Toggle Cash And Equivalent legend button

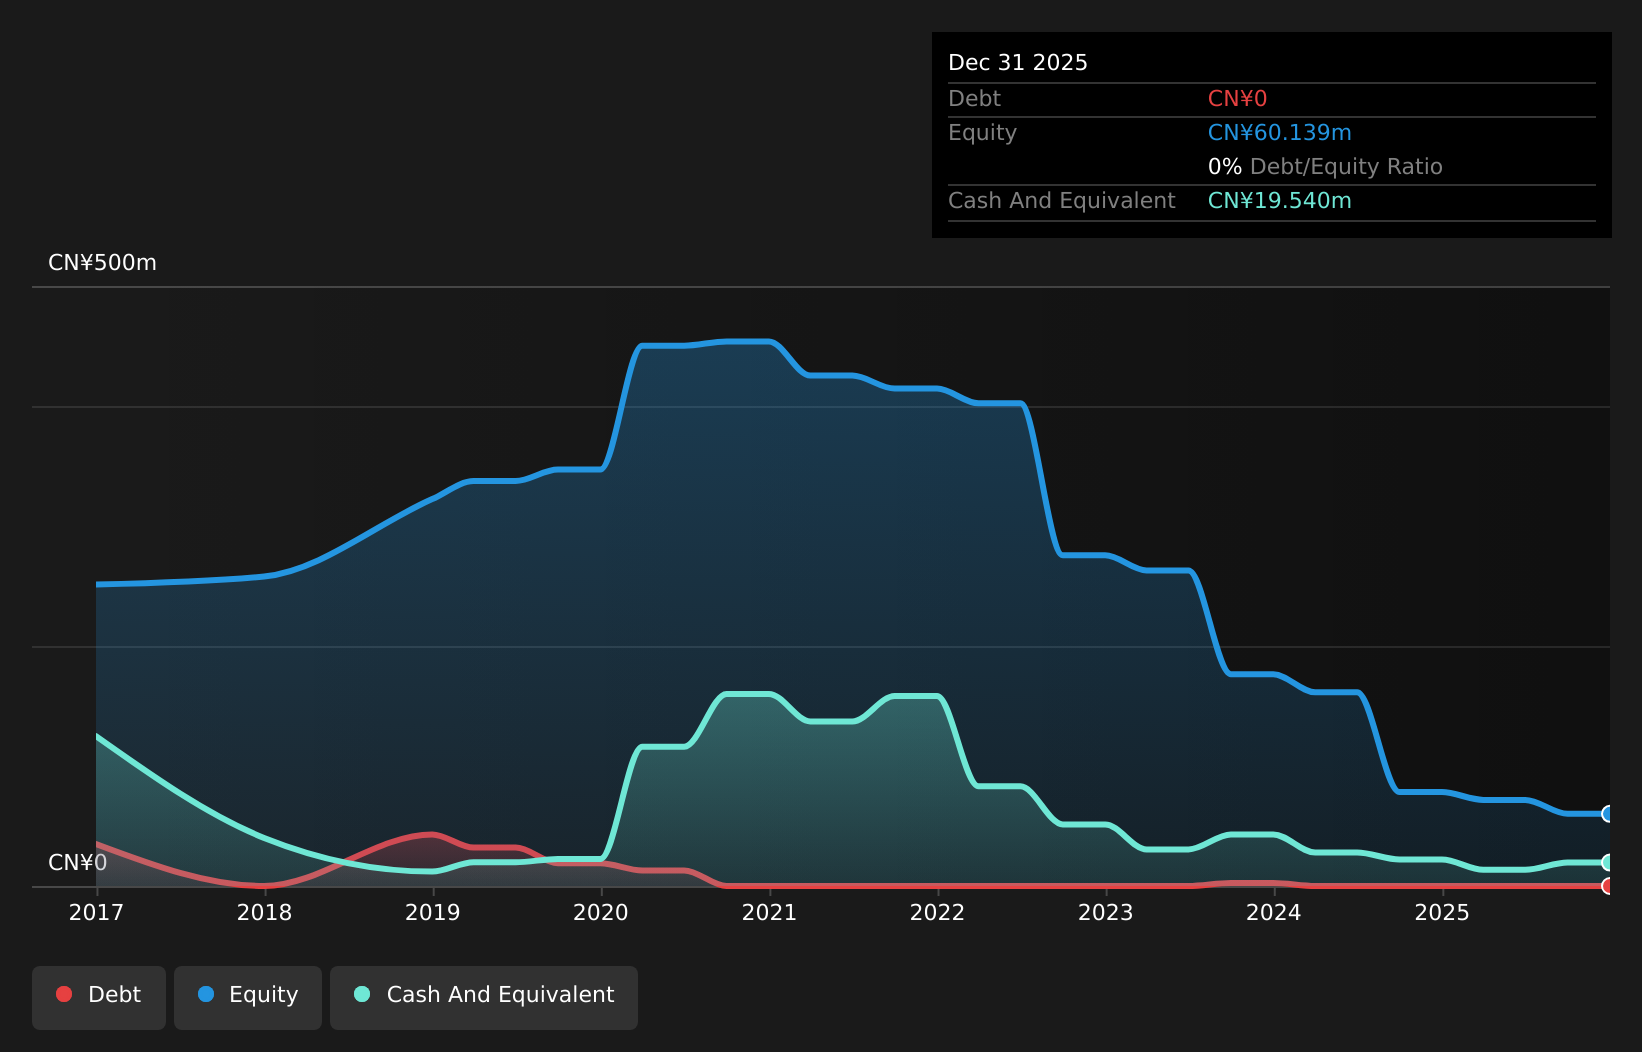click(484, 997)
